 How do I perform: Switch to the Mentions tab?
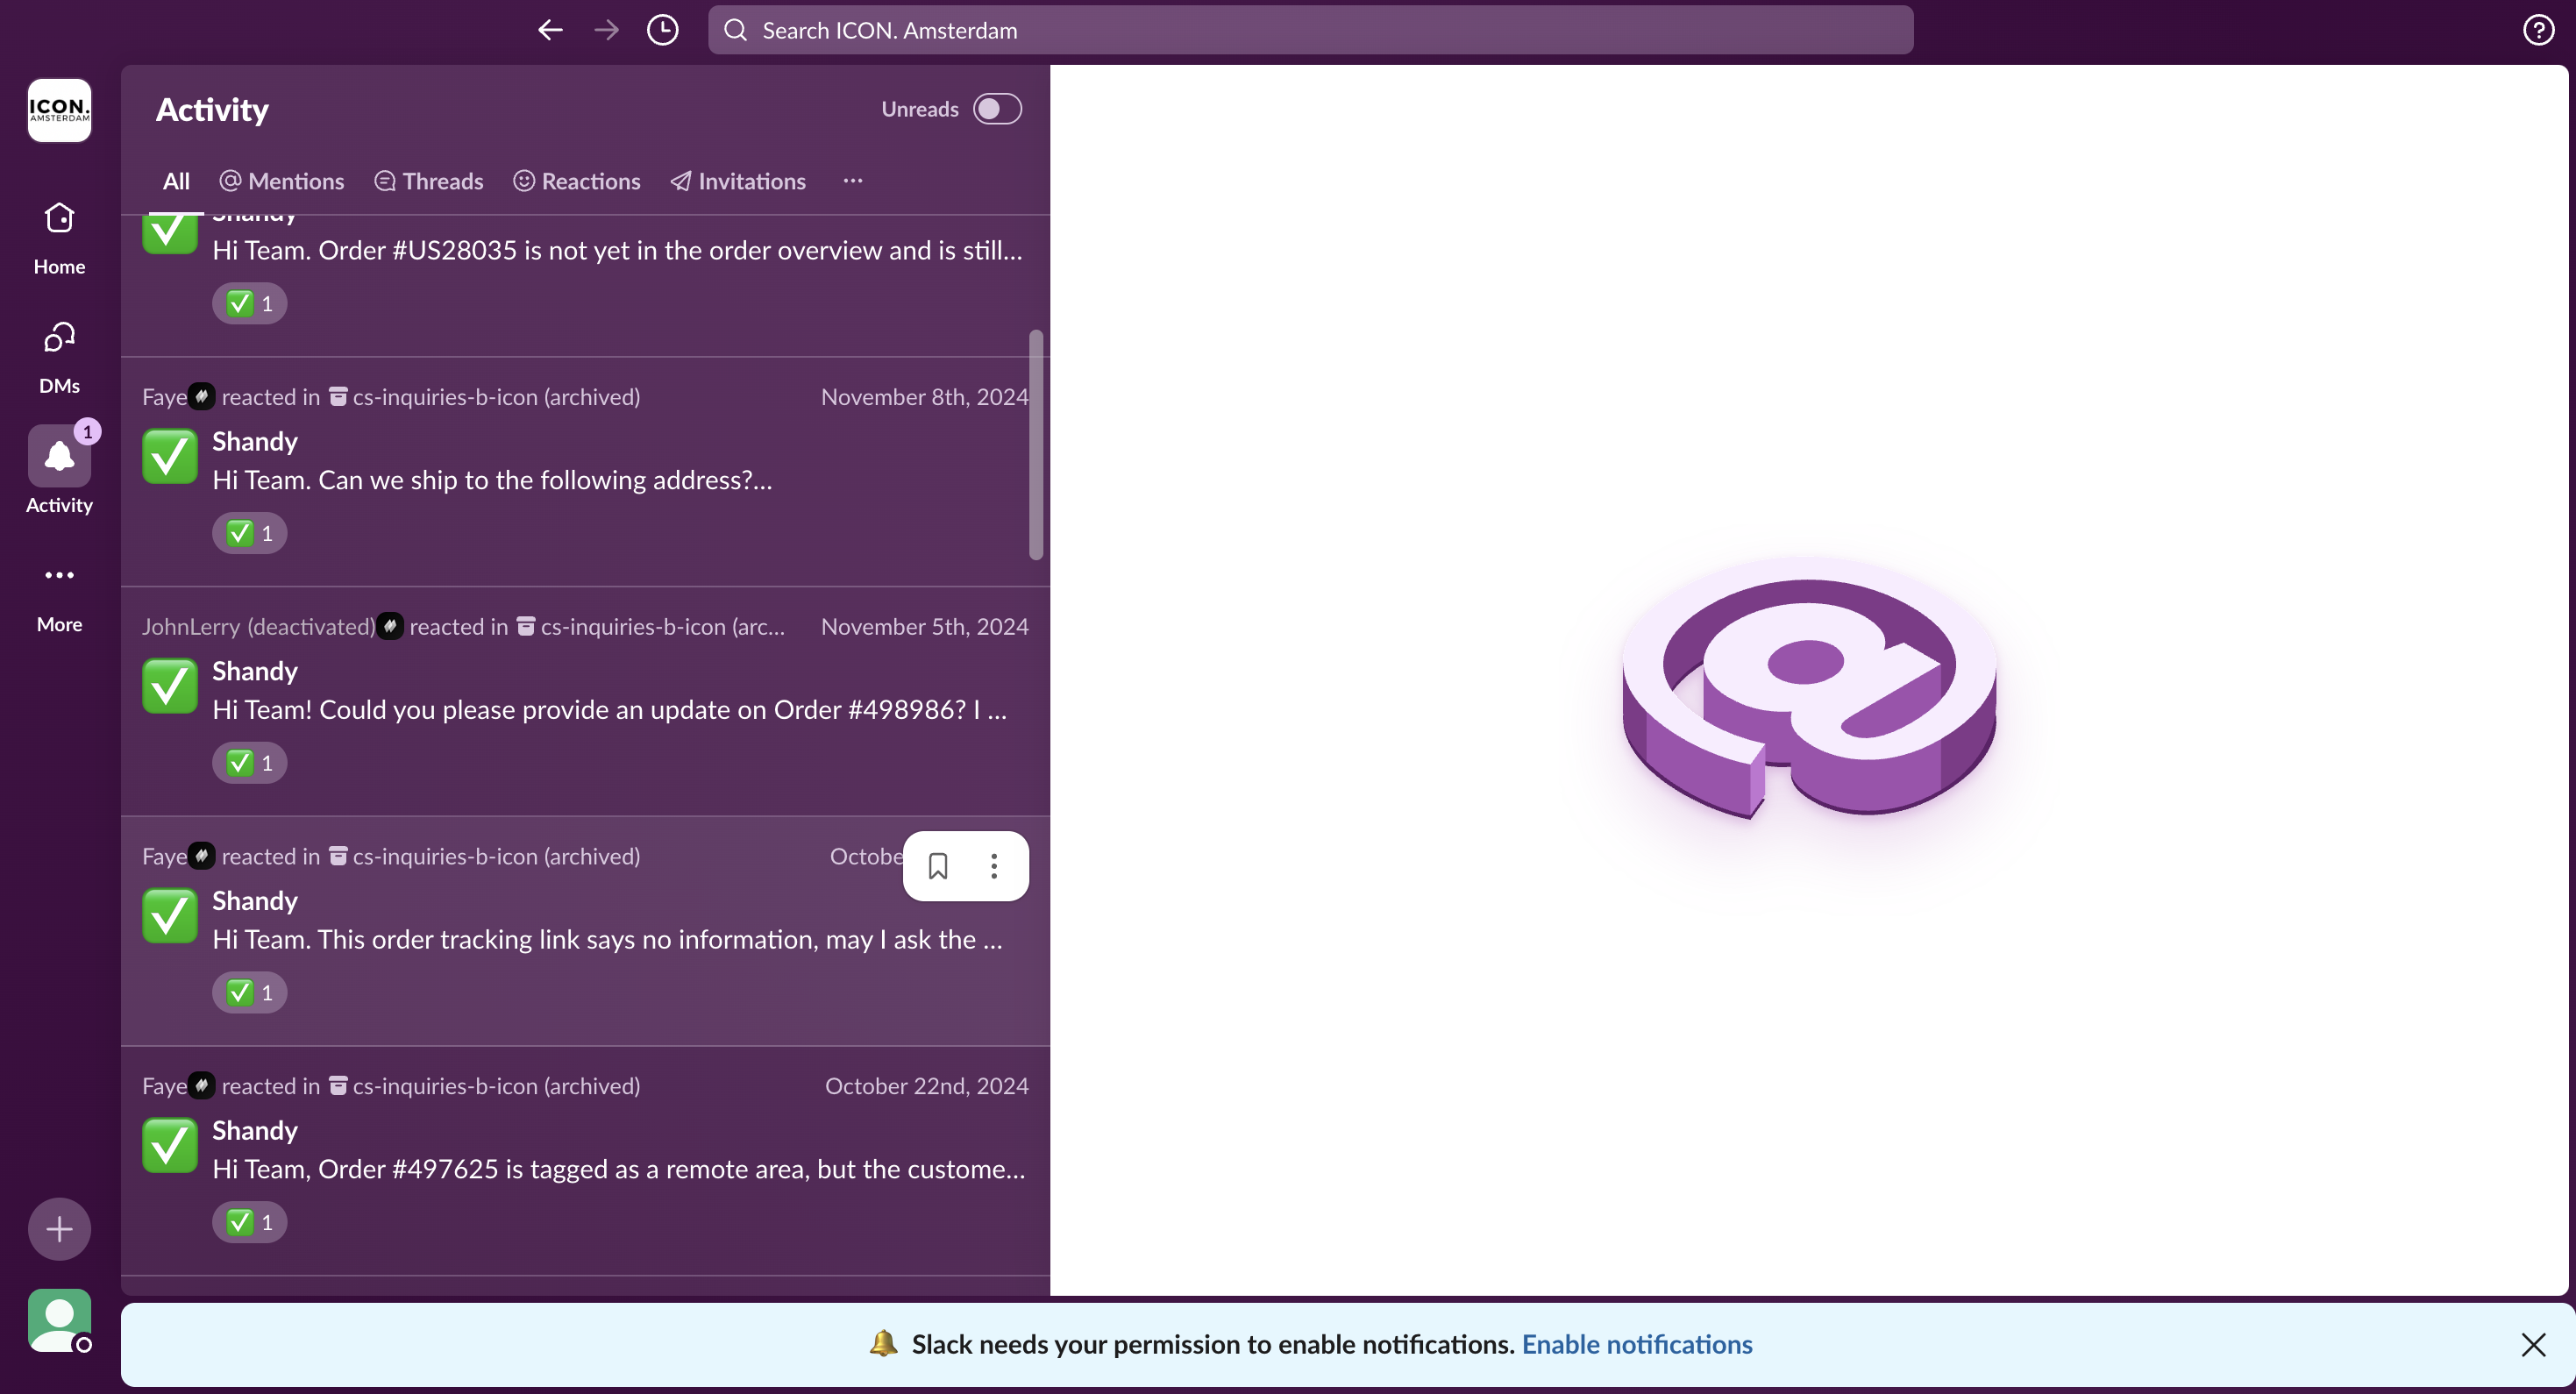click(282, 181)
